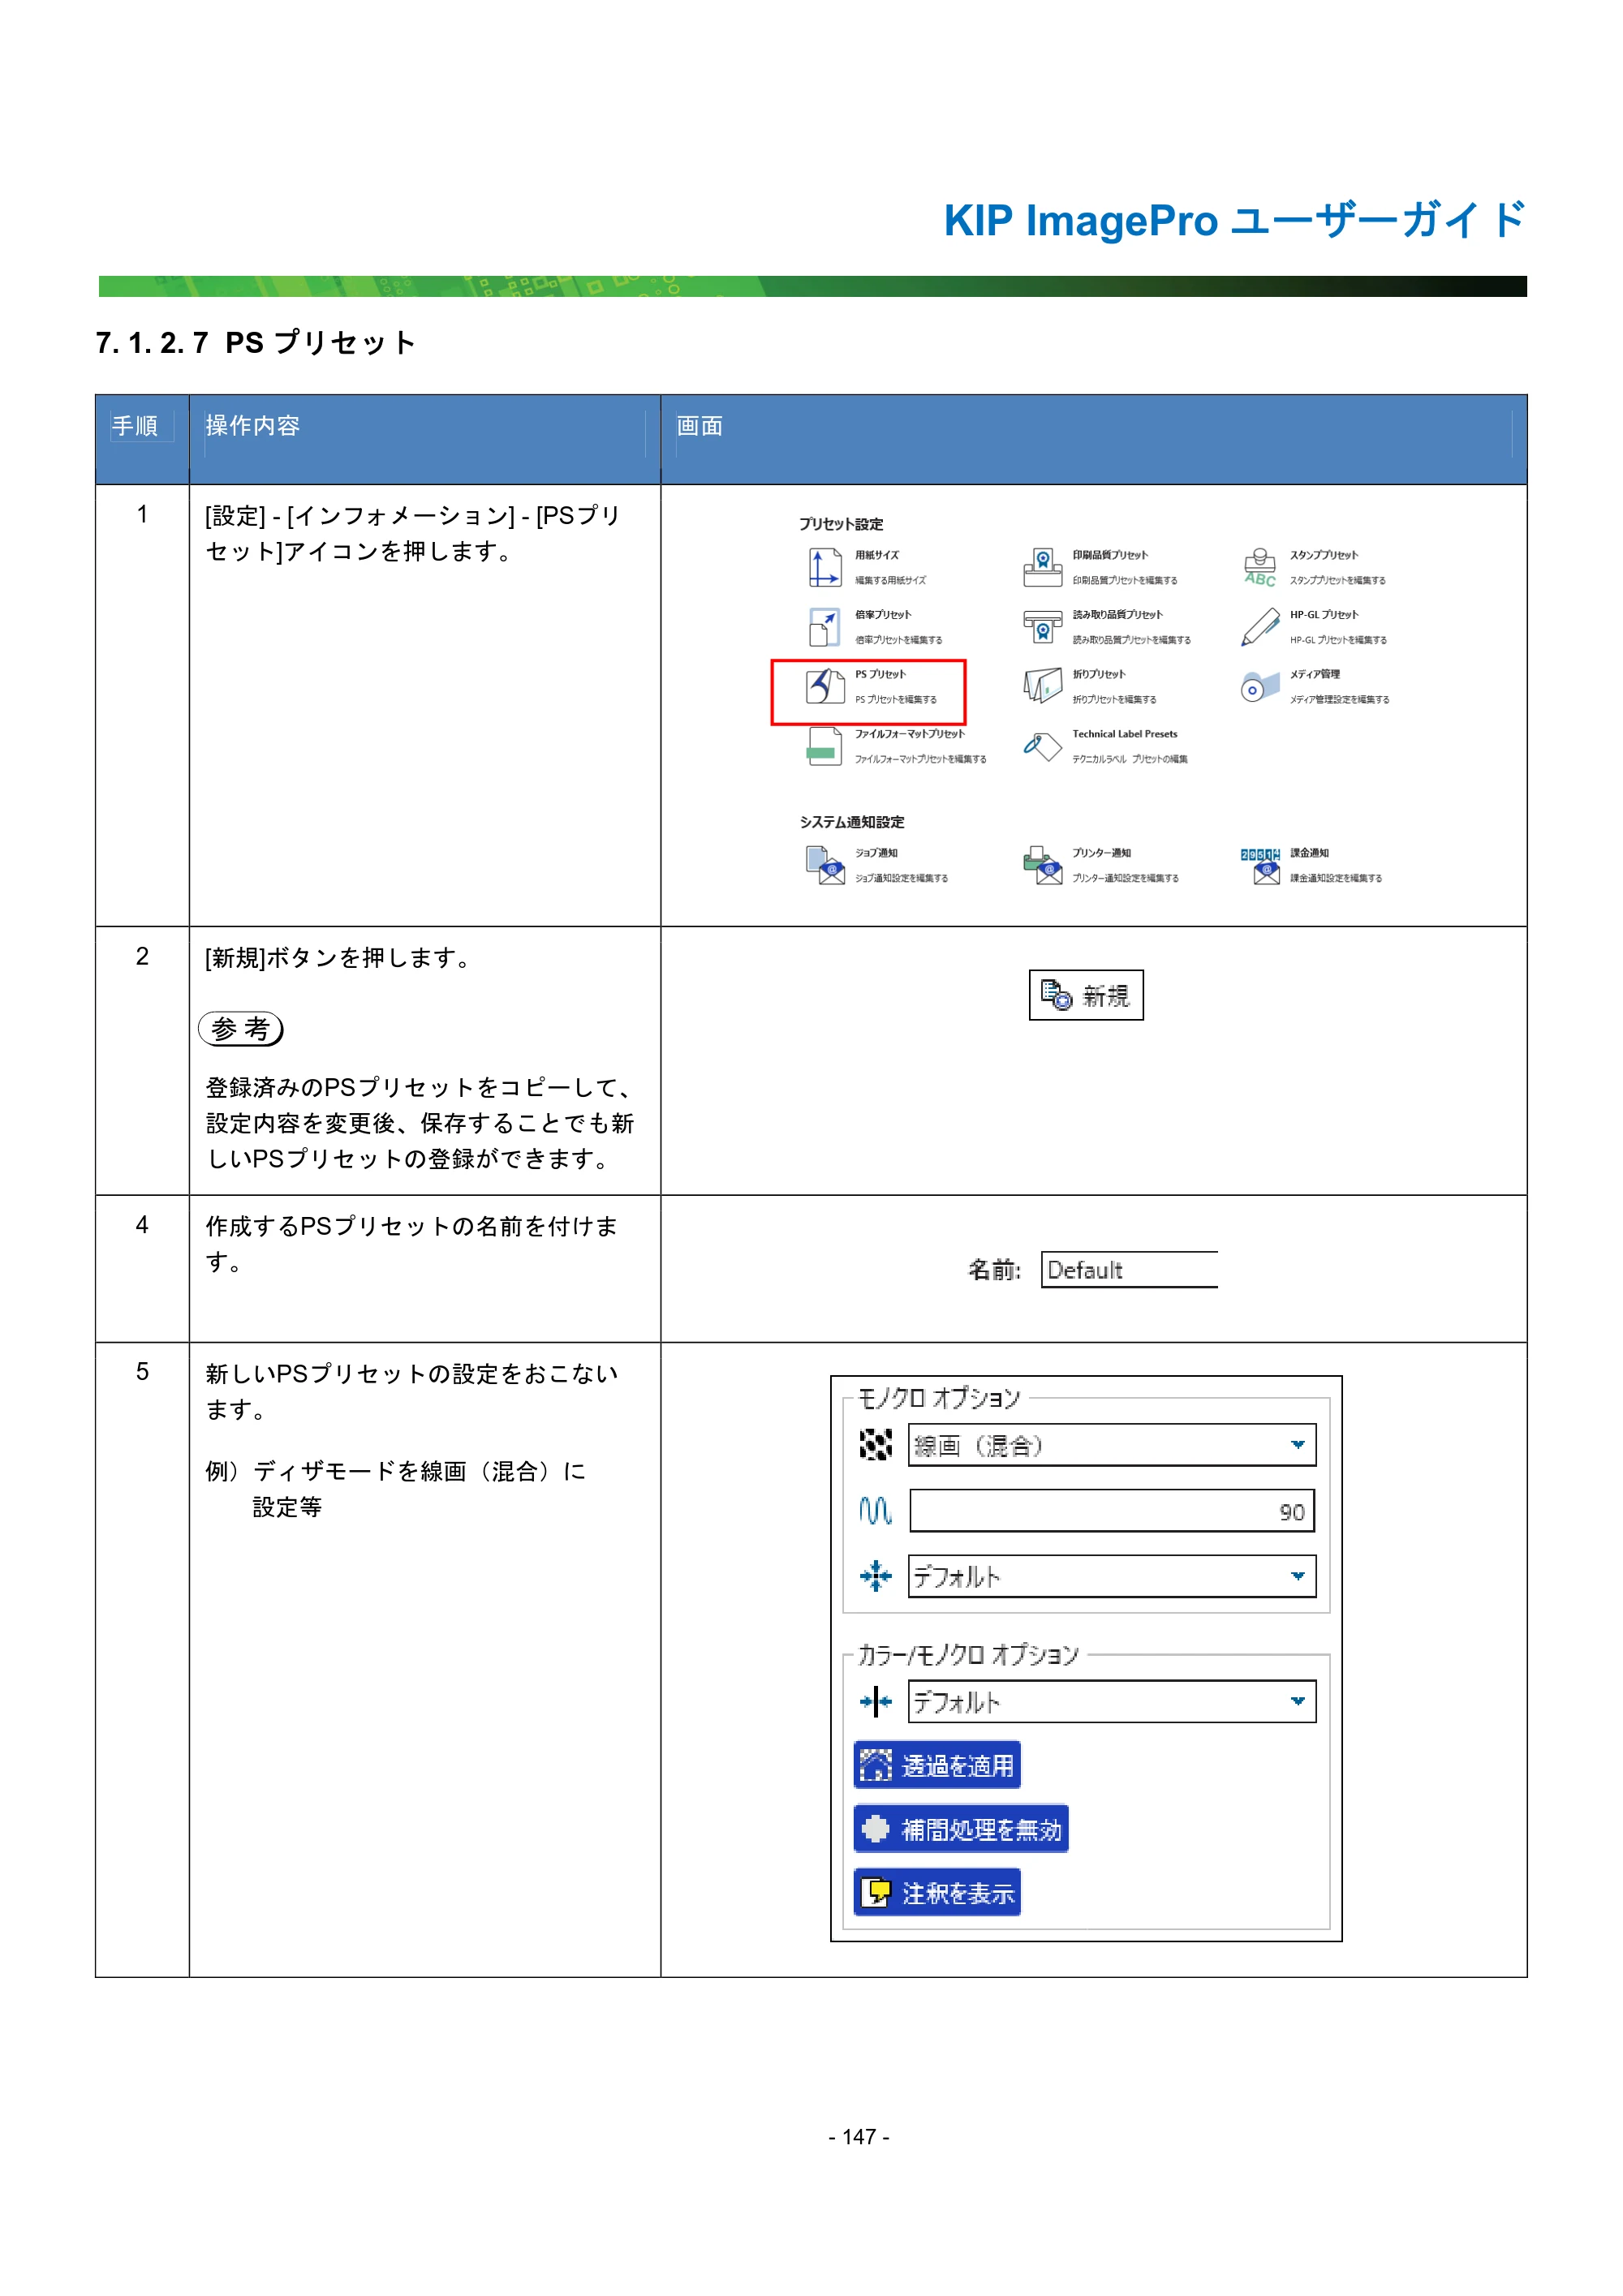Click the value field showing 90
Screen dimensions: 1623x2296
[1111, 1510]
